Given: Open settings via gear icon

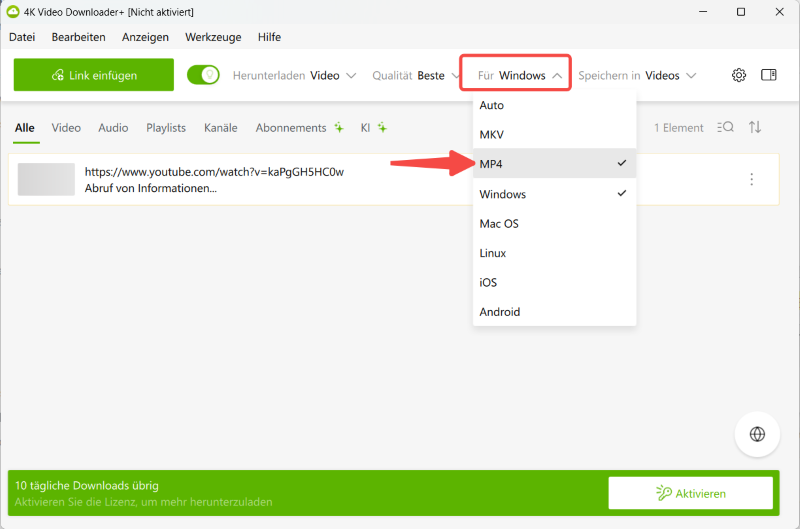Looking at the screenshot, I should pyautogui.click(x=739, y=75).
